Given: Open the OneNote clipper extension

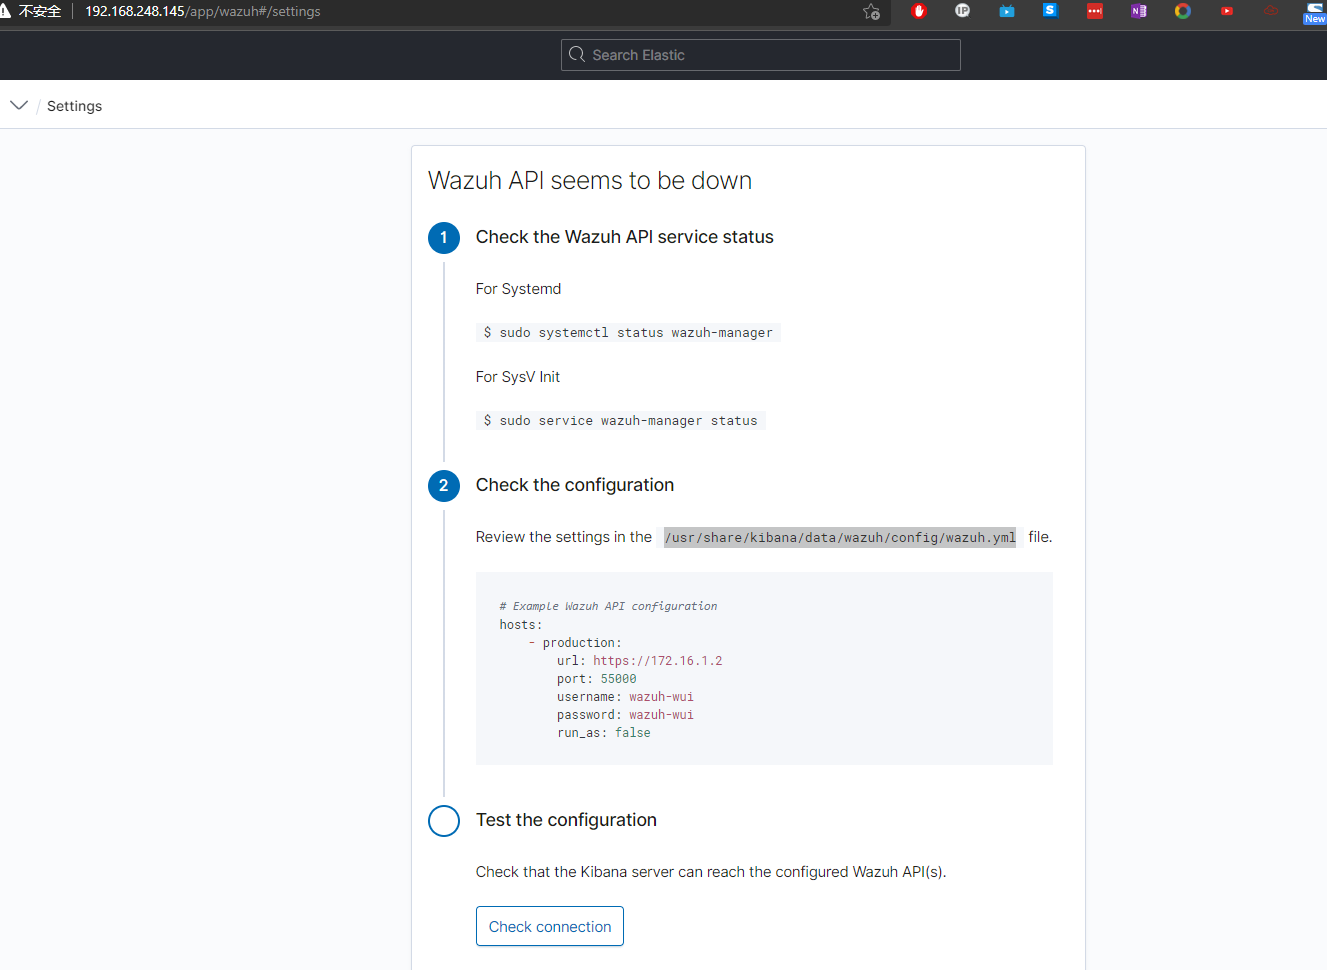Looking at the screenshot, I should [1139, 11].
